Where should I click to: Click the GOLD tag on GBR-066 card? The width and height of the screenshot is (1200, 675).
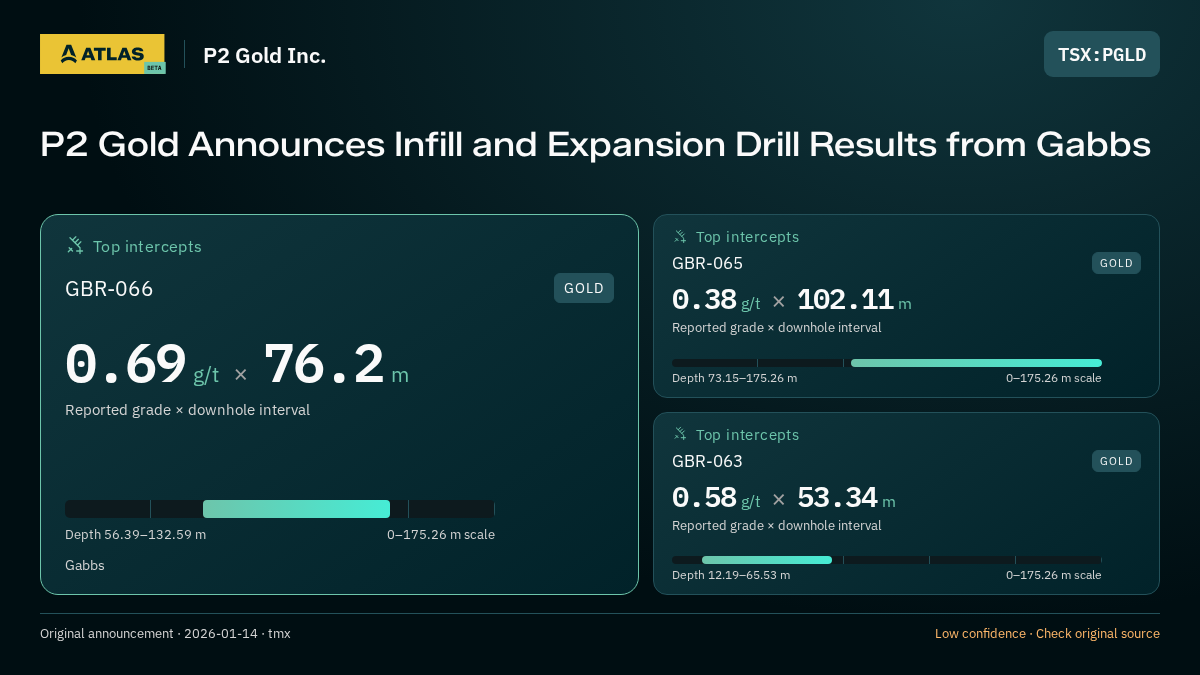(584, 288)
